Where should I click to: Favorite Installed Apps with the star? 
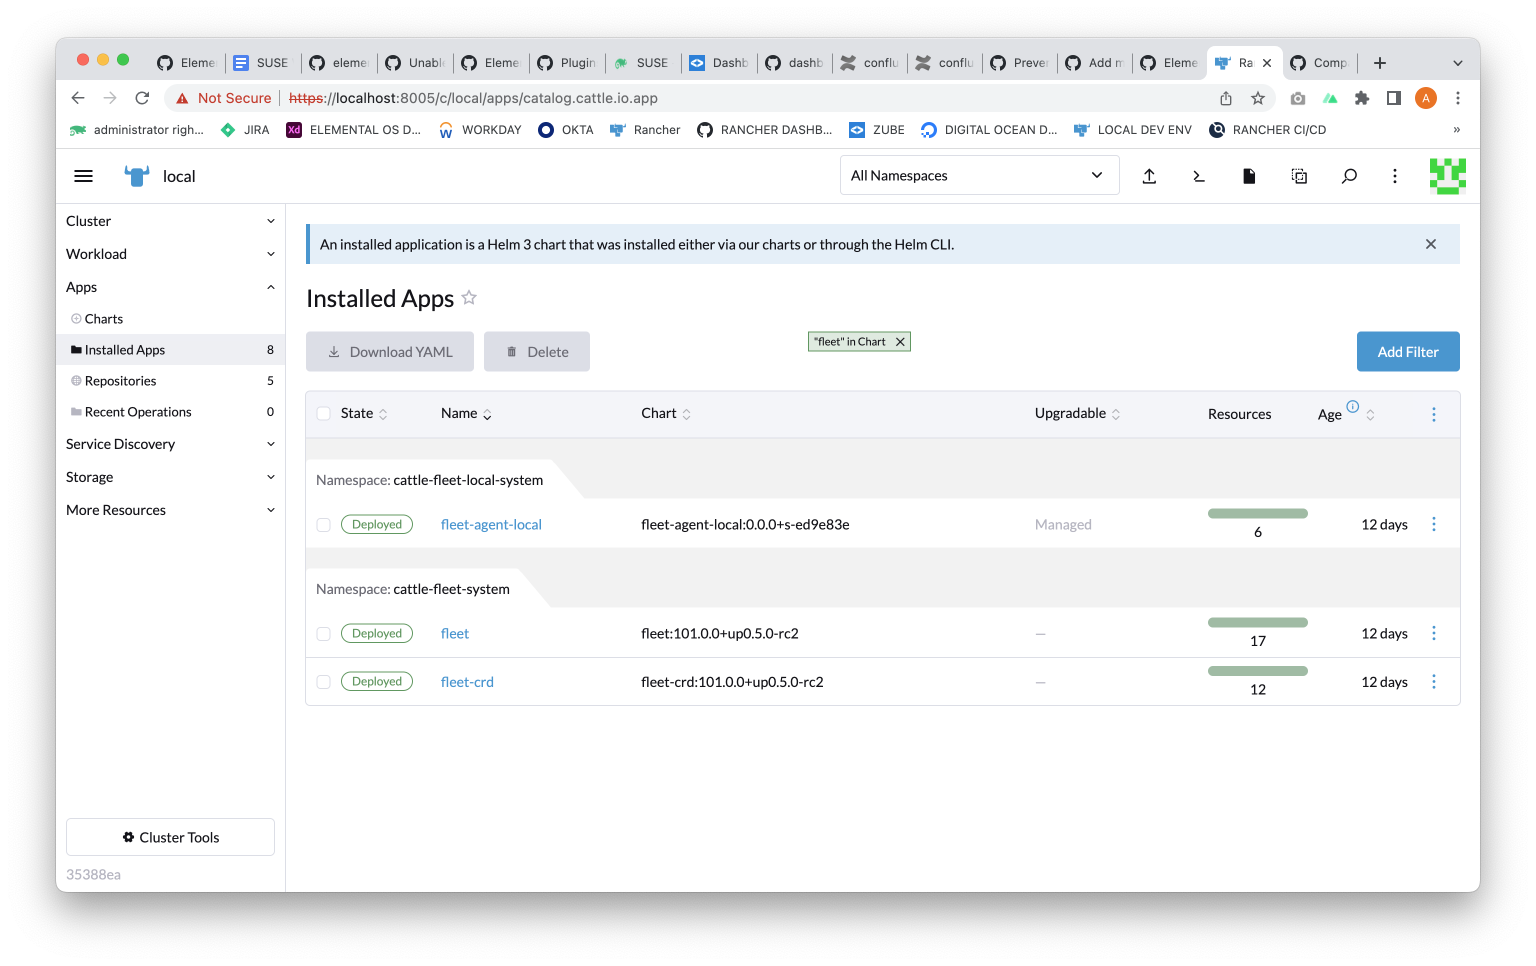tap(469, 298)
